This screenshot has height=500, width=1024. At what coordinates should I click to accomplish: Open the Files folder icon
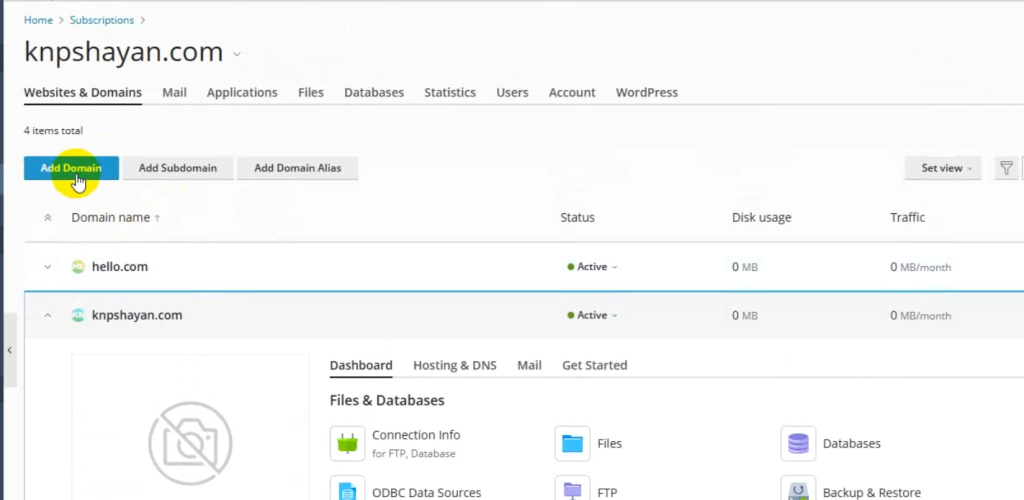(572, 443)
